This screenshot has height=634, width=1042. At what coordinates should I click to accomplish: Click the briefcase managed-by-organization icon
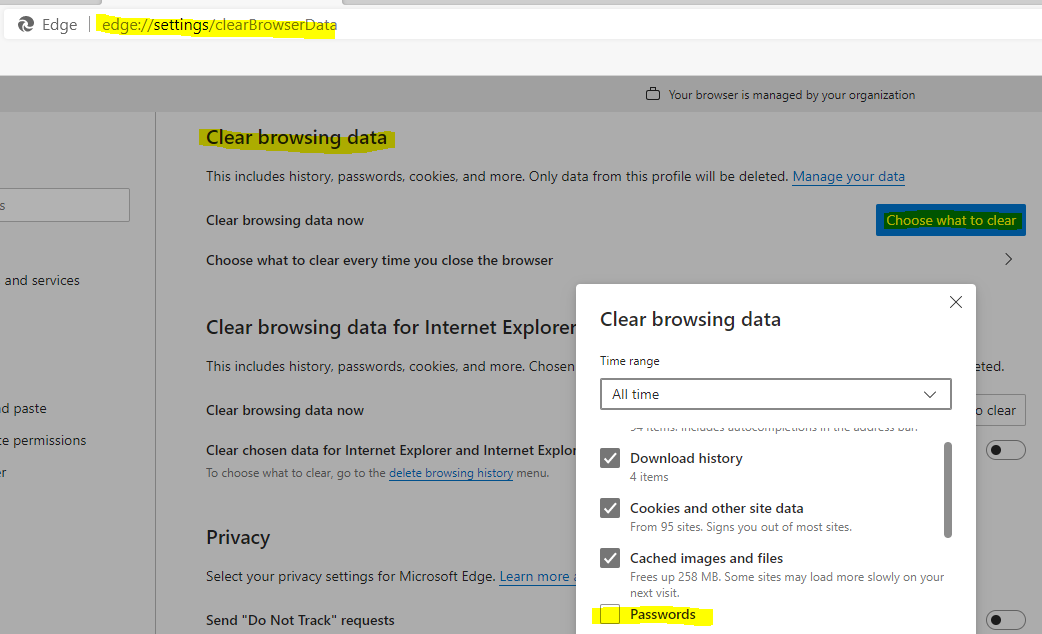coord(653,94)
